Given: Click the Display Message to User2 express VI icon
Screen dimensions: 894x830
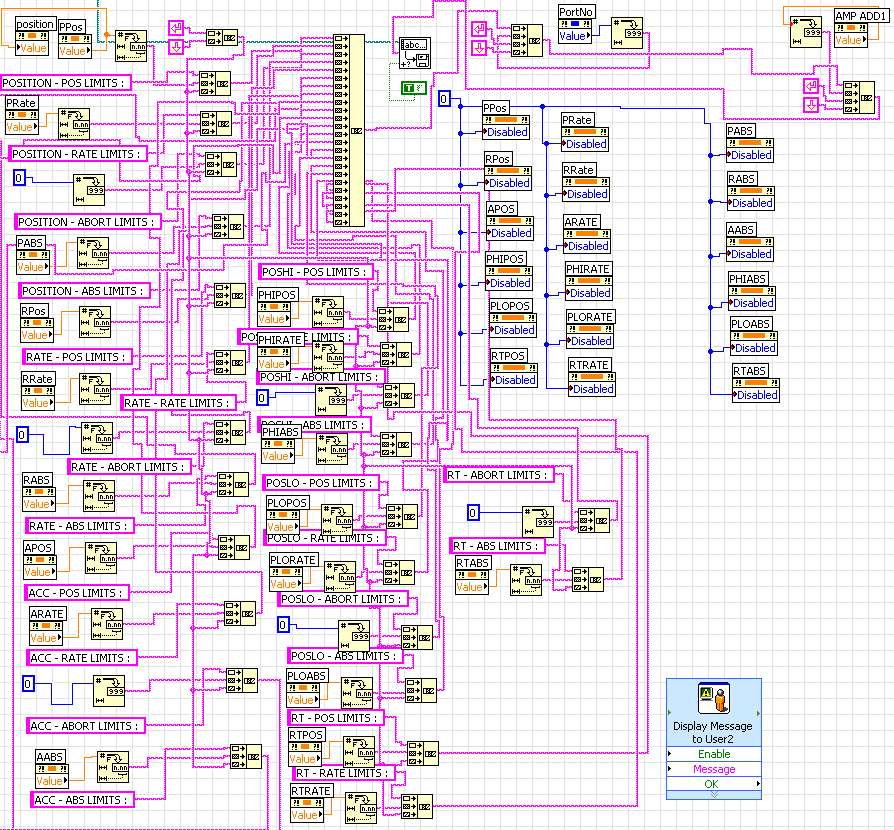Looking at the screenshot, I should (714, 698).
